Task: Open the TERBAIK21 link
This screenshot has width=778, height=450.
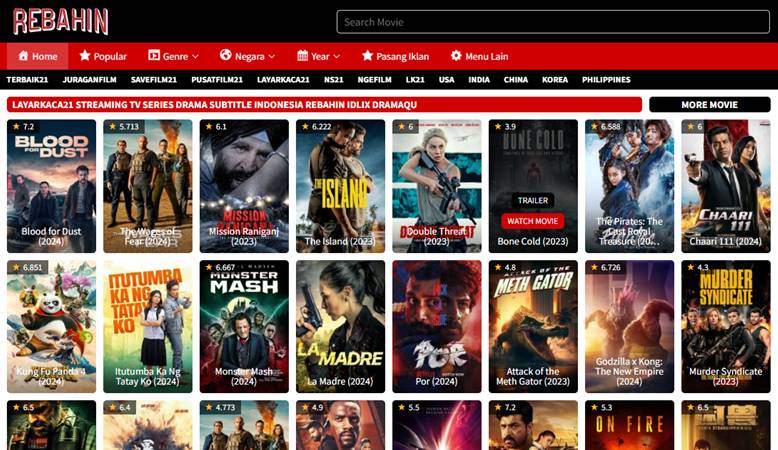Action: tap(27, 79)
